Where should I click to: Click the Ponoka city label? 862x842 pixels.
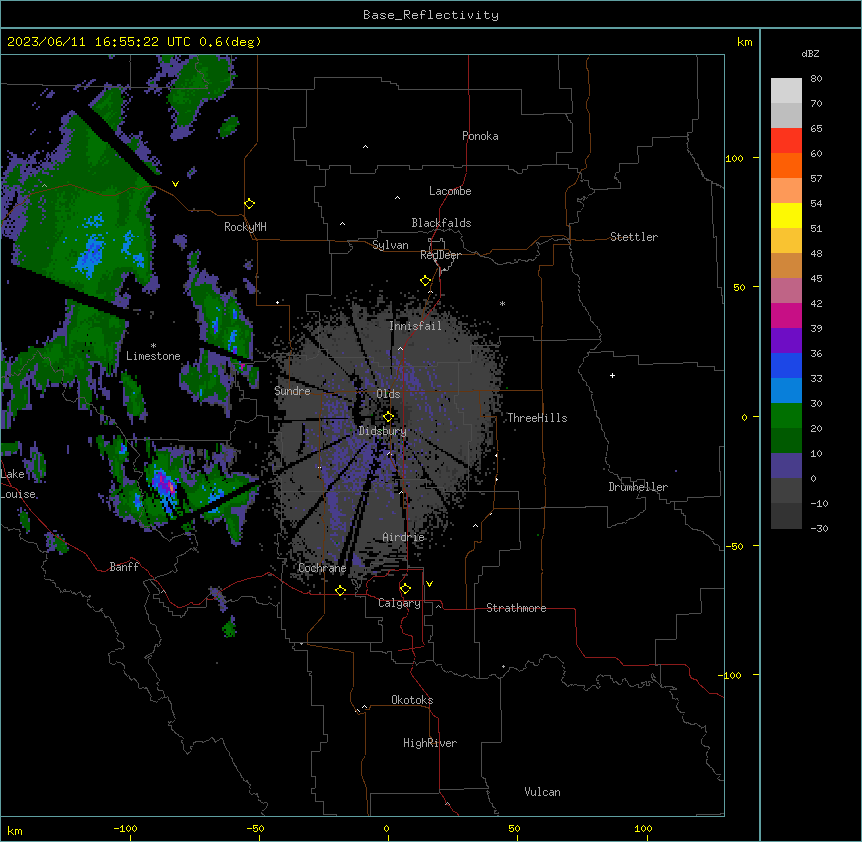coord(480,136)
